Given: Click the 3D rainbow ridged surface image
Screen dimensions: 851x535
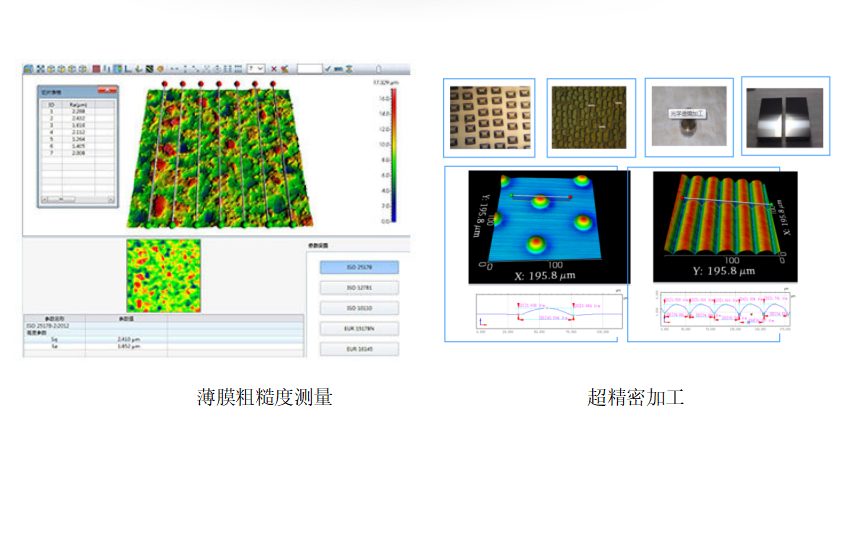Looking at the screenshot, I should coord(725,226).
